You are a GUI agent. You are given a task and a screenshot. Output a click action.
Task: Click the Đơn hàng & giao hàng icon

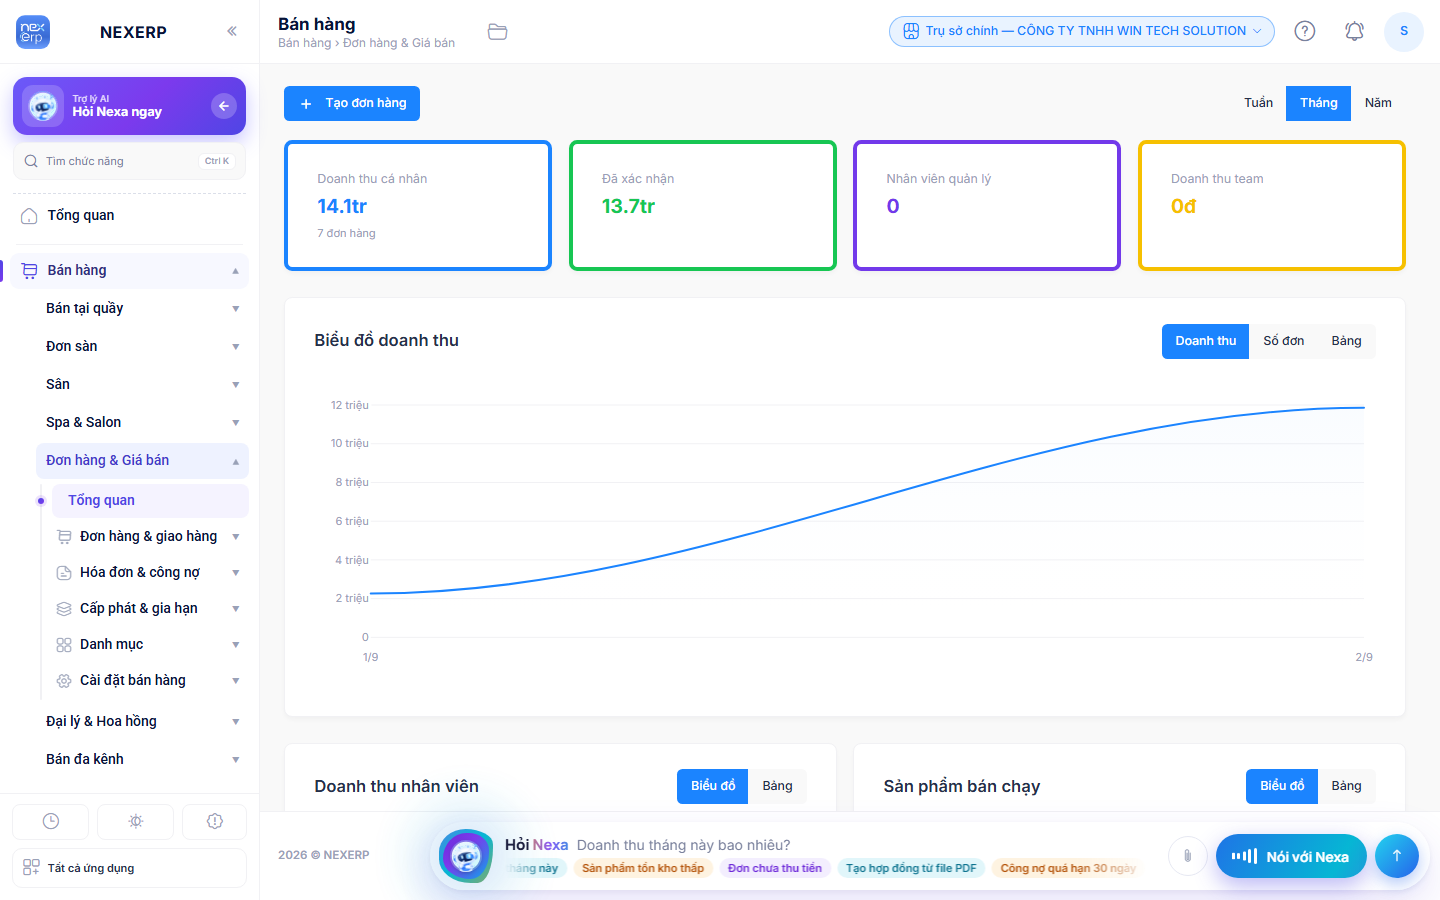coord(64,537)
